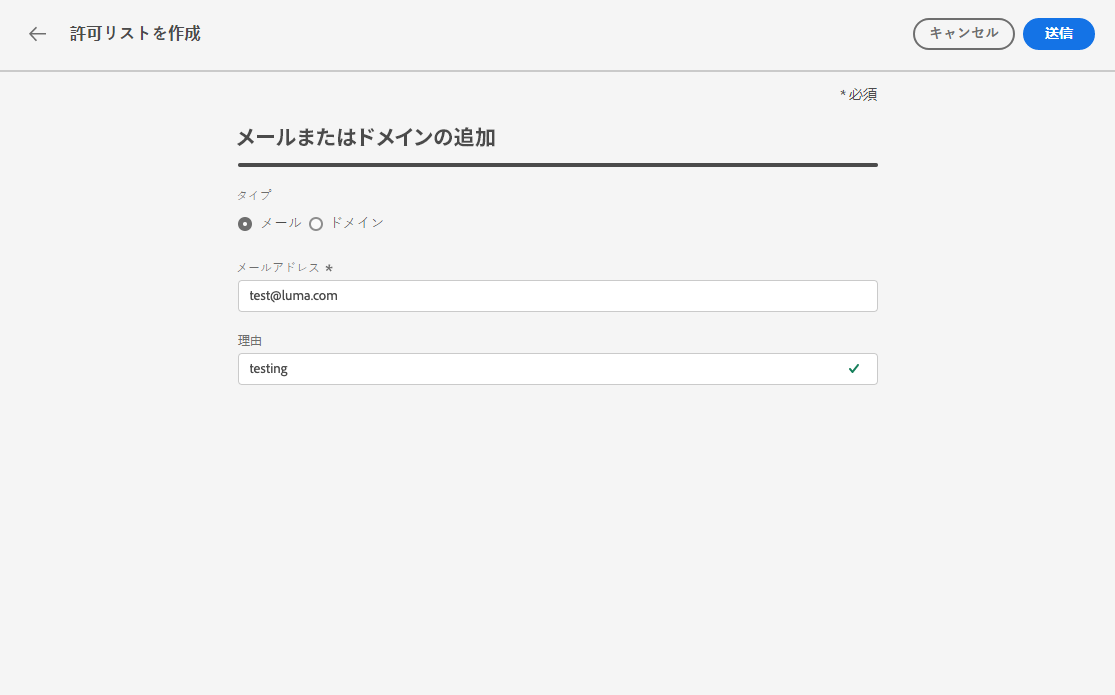The width and height of the screenshot is (1115, 695).
Task: Click the ドメイン option label text
Action: coord(357,223)
